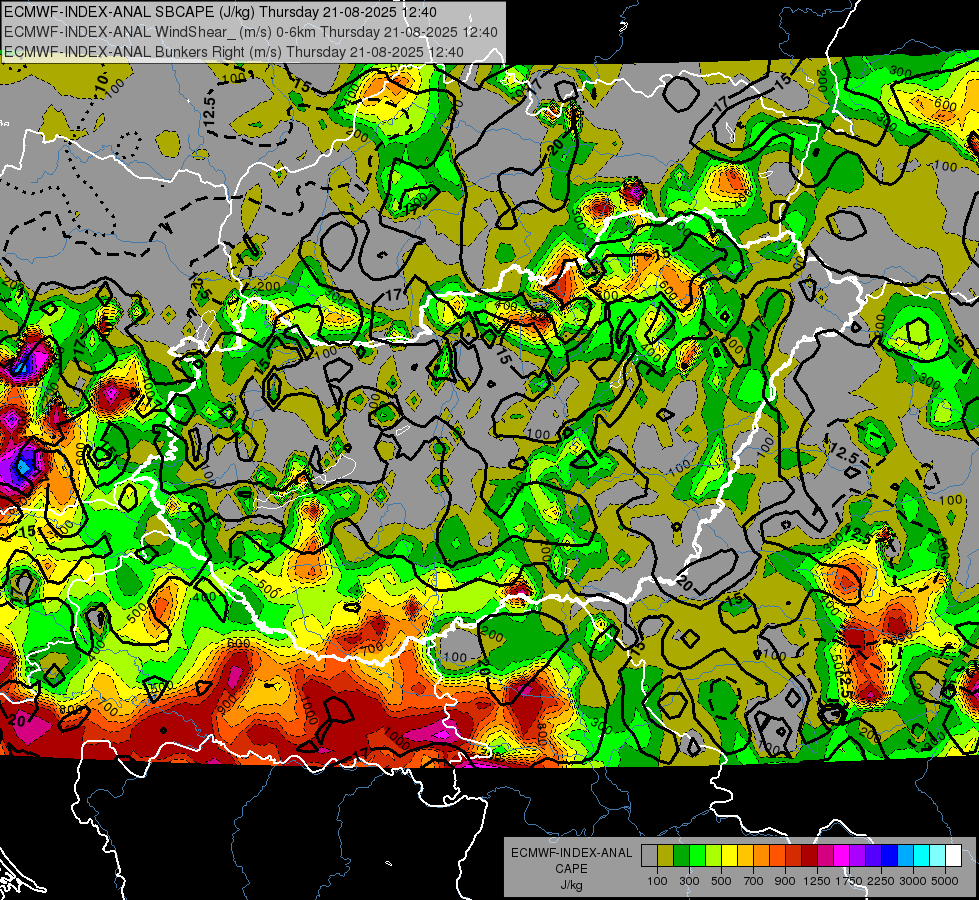Click the red-orange legend swatch left of 900
The image size is (979, 900).
pos(777,856)
